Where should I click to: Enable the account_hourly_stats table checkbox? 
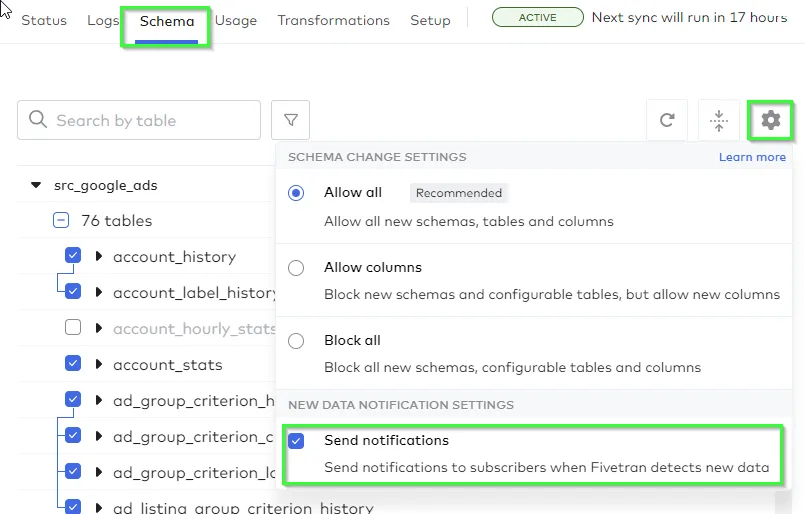coord(73,328)
